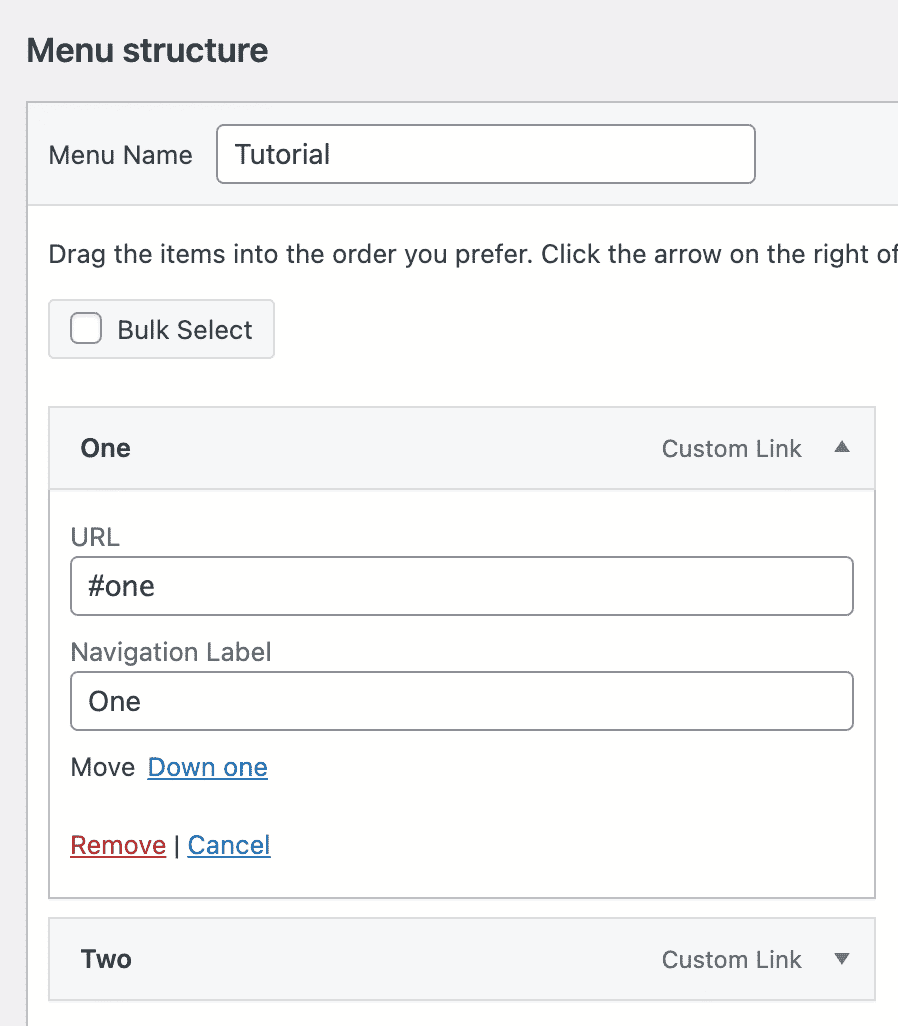
Task: Click the Navigation Label caption text
Action: (171, 652)
